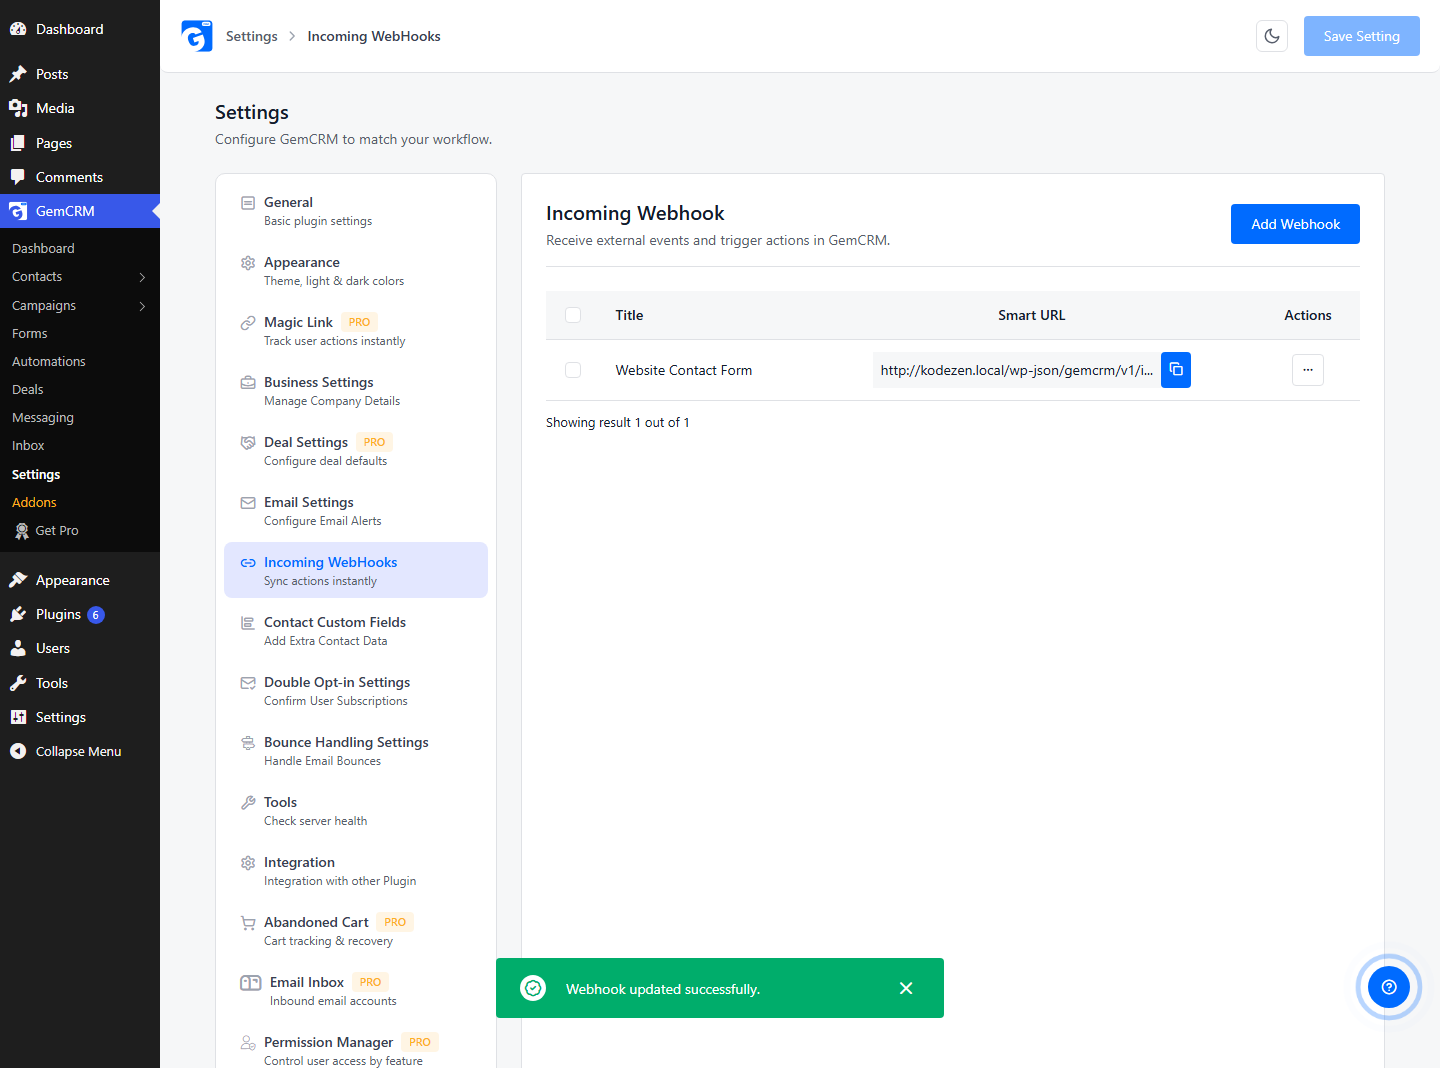This screenshot has height=1068, width=1440.
Task: Click the GemCRM logo in header
Action: tap(197, 36)
